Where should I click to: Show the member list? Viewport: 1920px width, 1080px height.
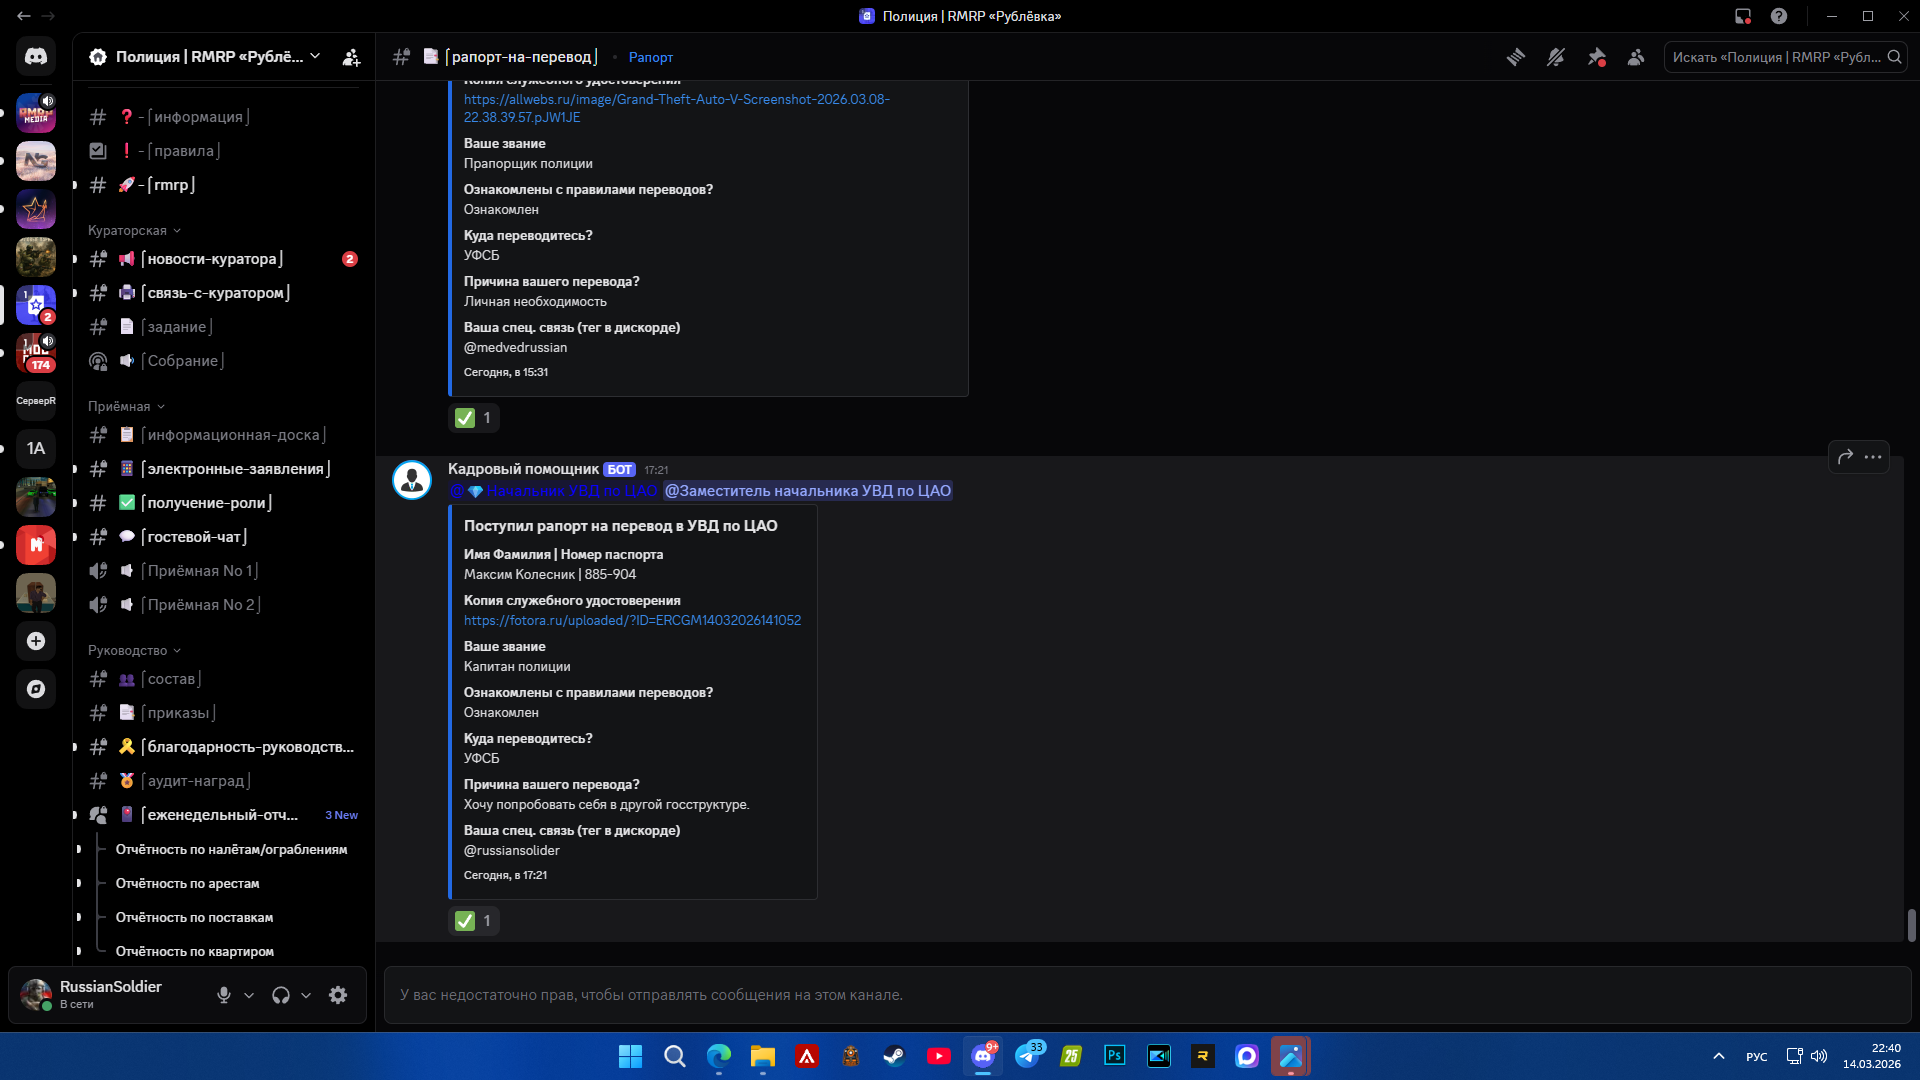(x=1636, y=57)
